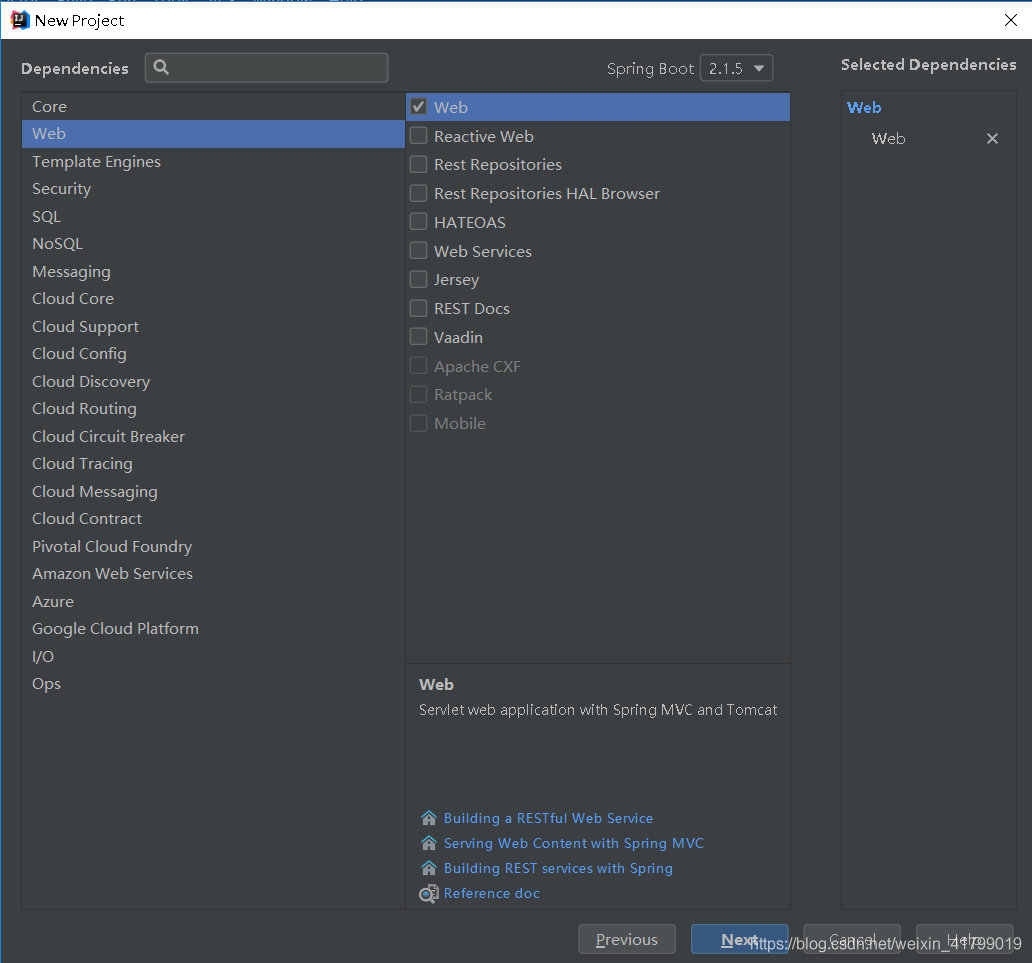This screenshot has height=963, width=1032.
Task: Select the Google Cloud Platform category
Action: 213,629
